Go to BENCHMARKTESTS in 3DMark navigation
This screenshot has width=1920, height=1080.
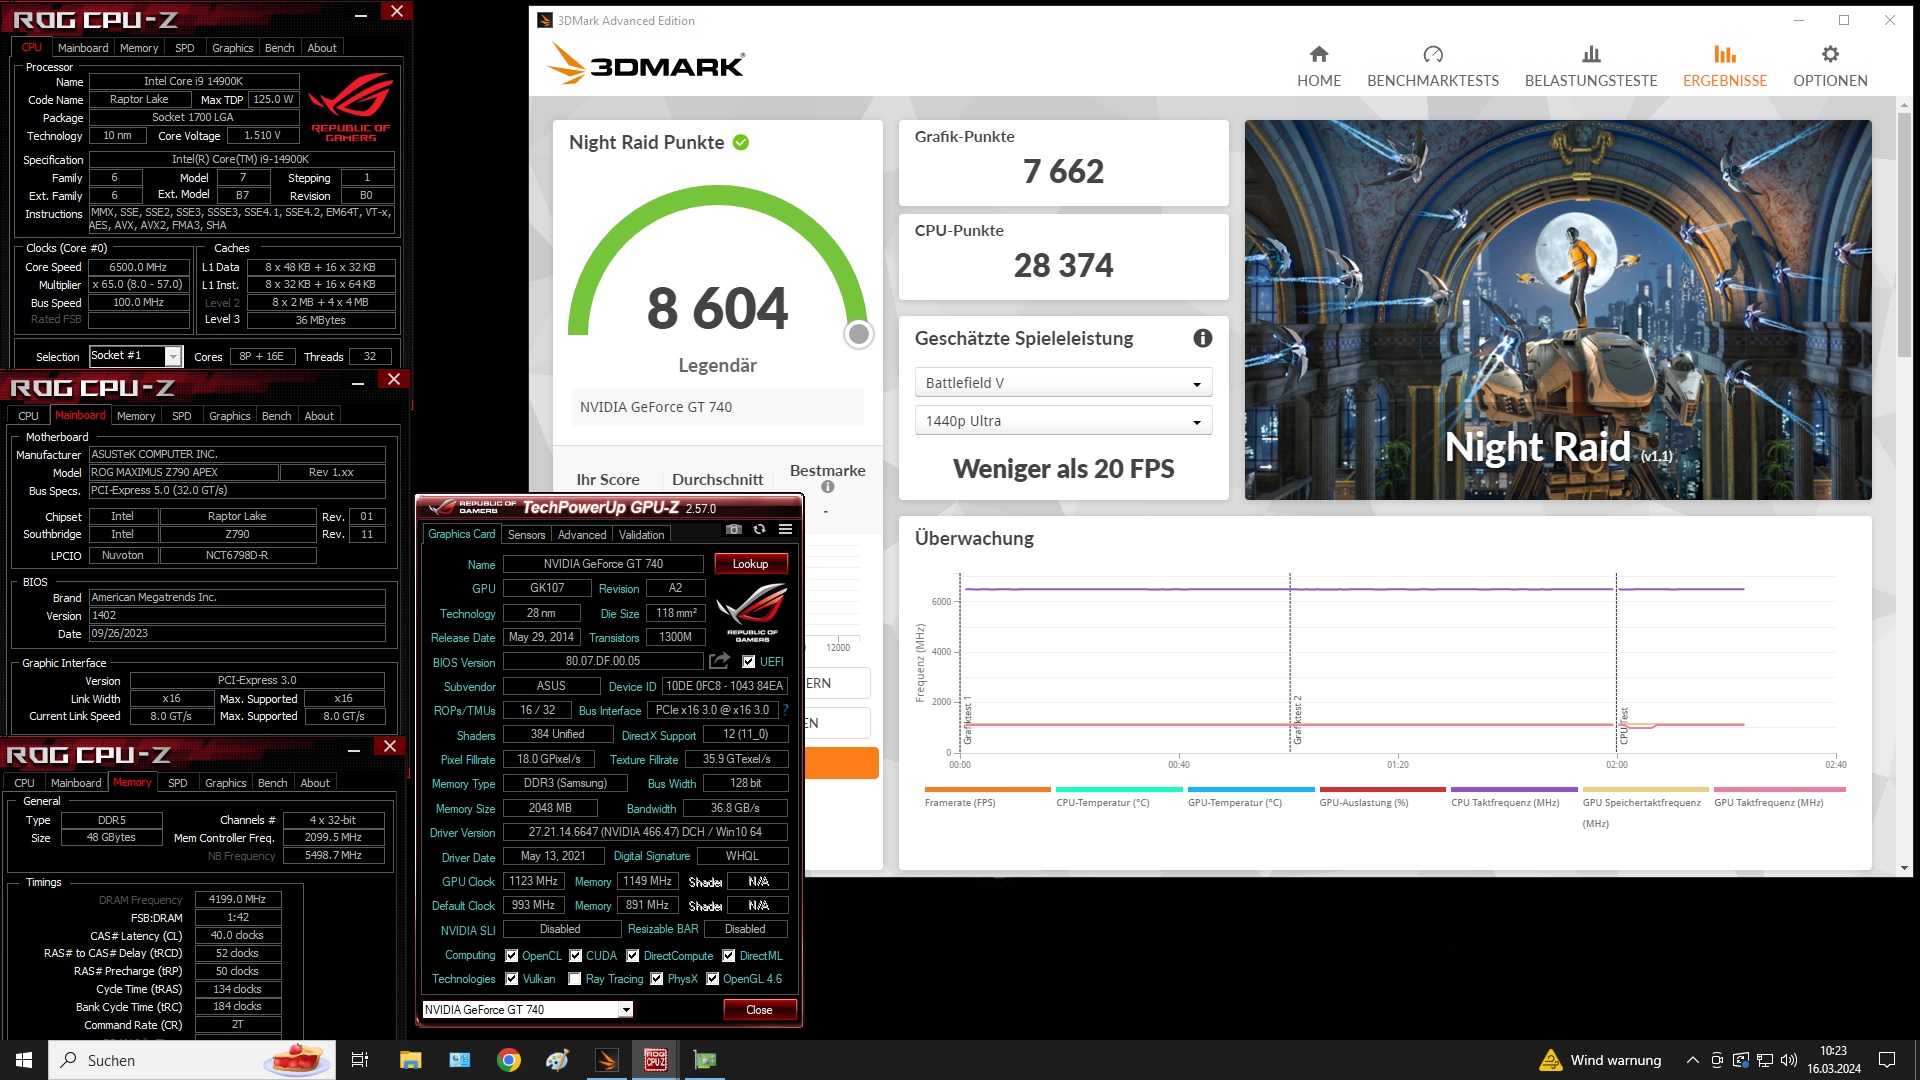[1433, 80]
